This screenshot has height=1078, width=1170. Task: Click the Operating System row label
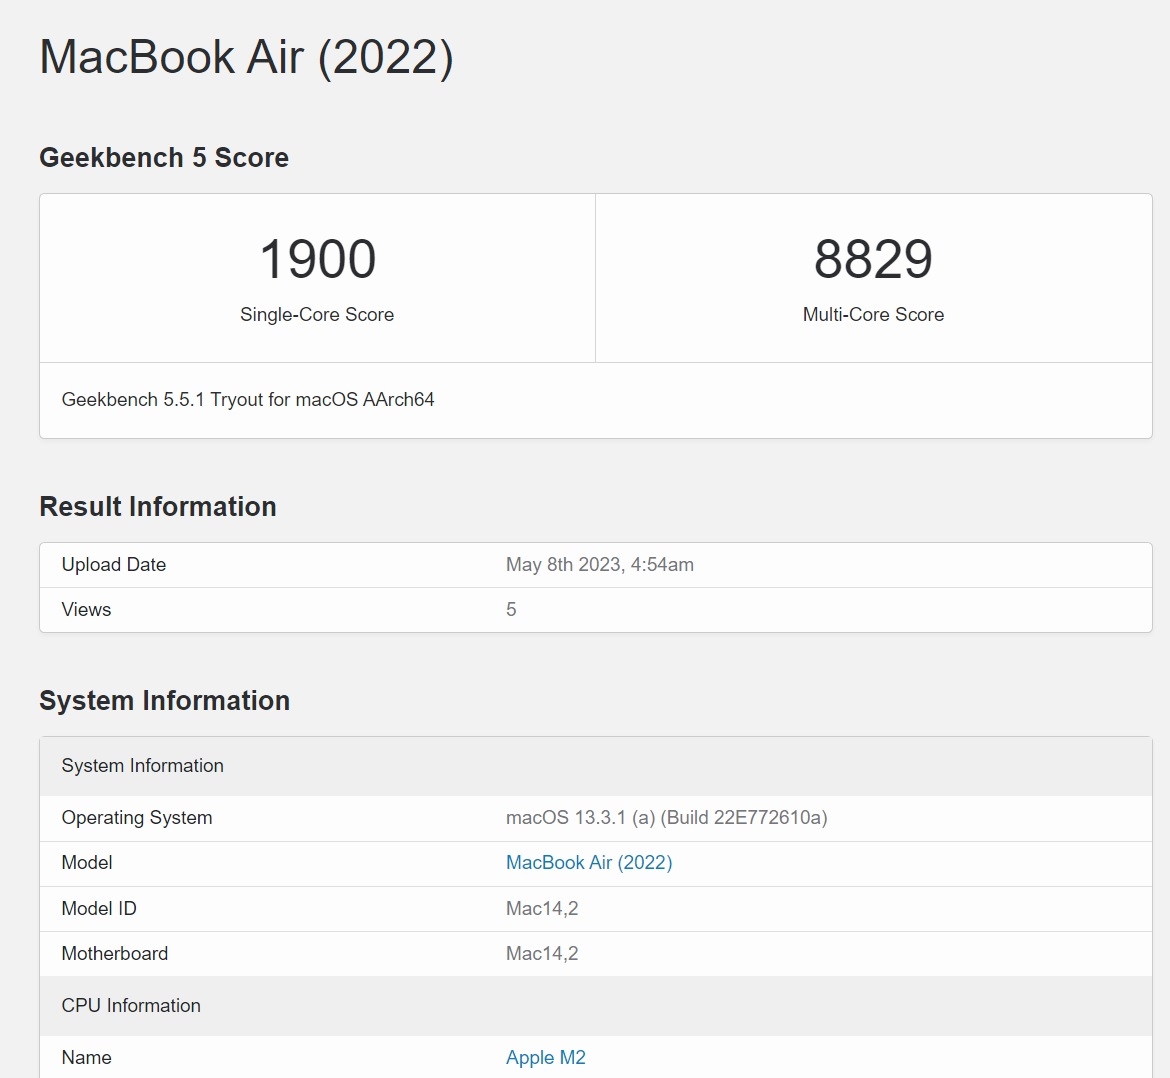[137, 818]
